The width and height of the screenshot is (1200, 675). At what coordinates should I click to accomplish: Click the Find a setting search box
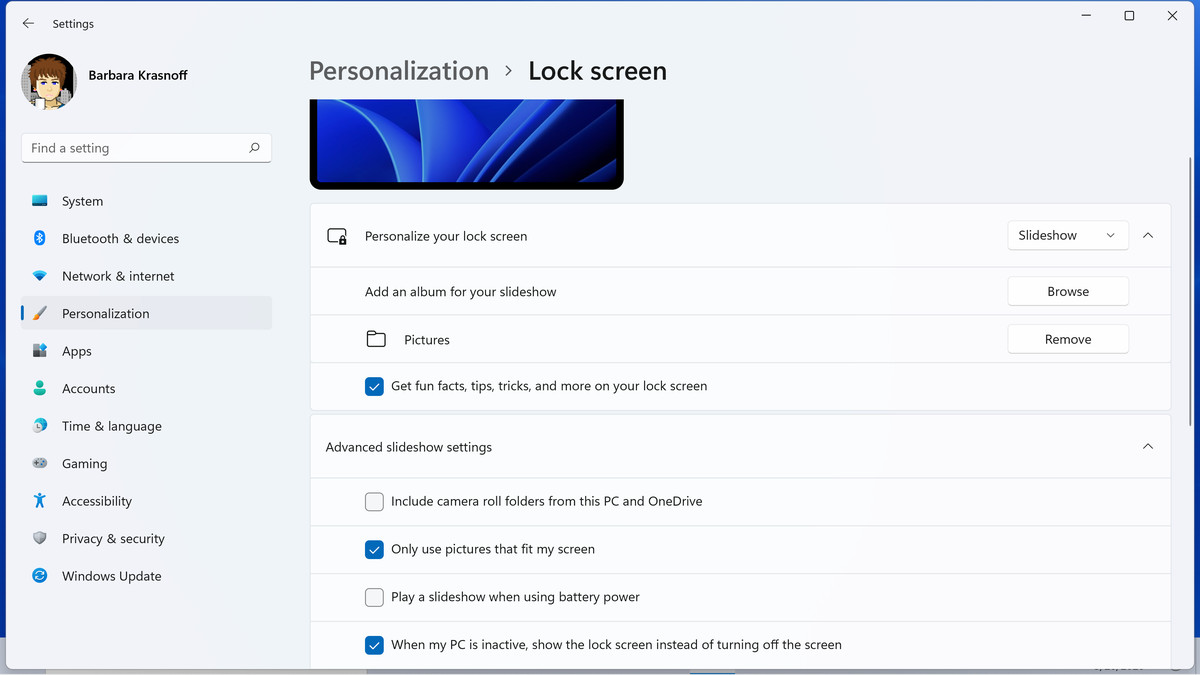146,148
